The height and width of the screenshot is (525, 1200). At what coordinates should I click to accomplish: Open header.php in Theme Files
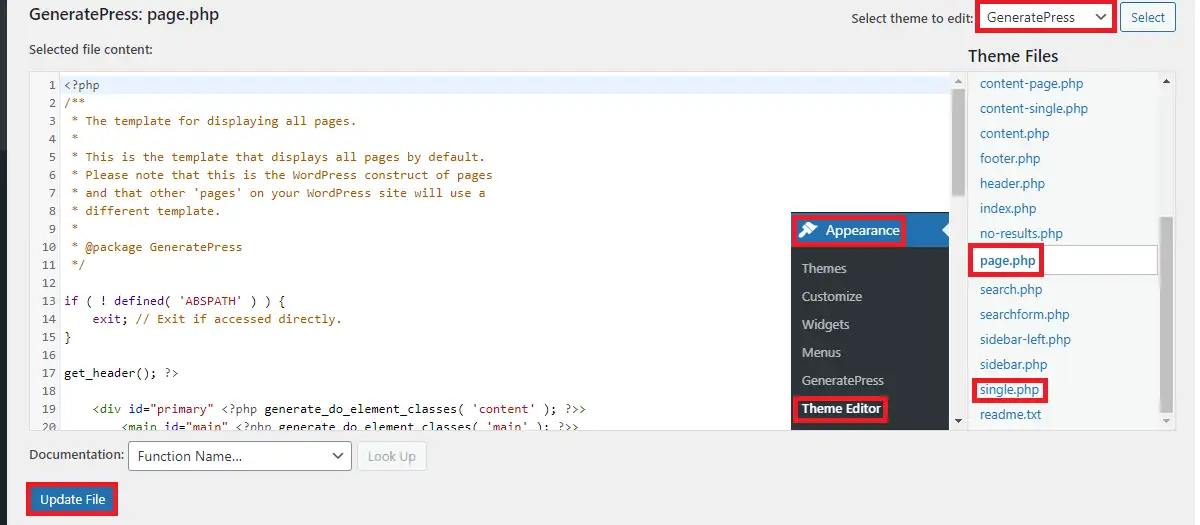(x=1012, y=184)
